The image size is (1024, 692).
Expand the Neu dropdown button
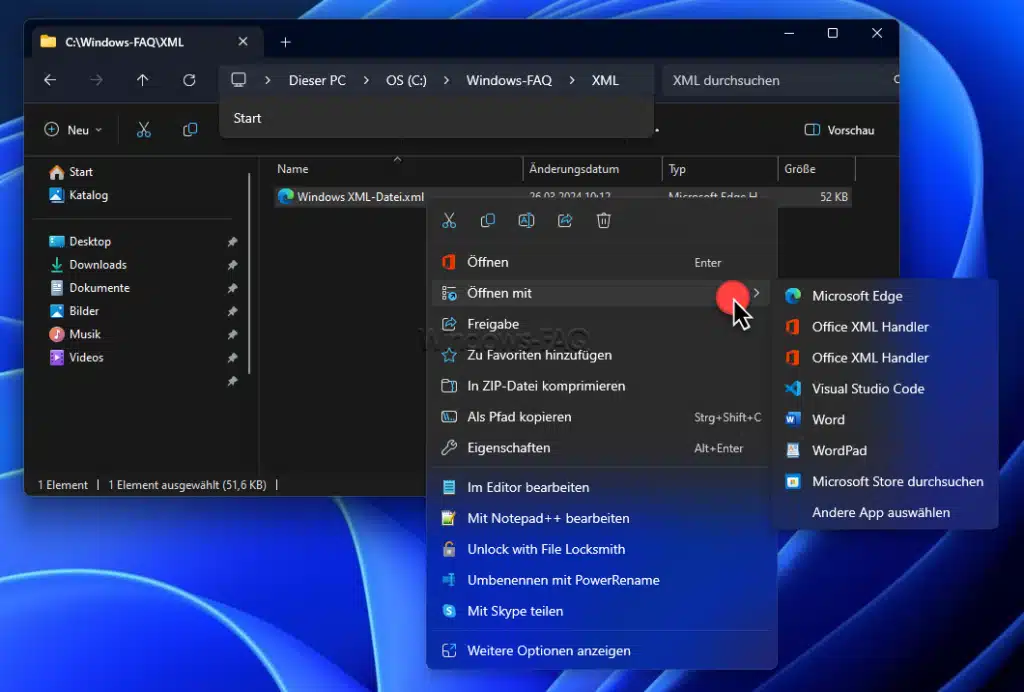73,130
